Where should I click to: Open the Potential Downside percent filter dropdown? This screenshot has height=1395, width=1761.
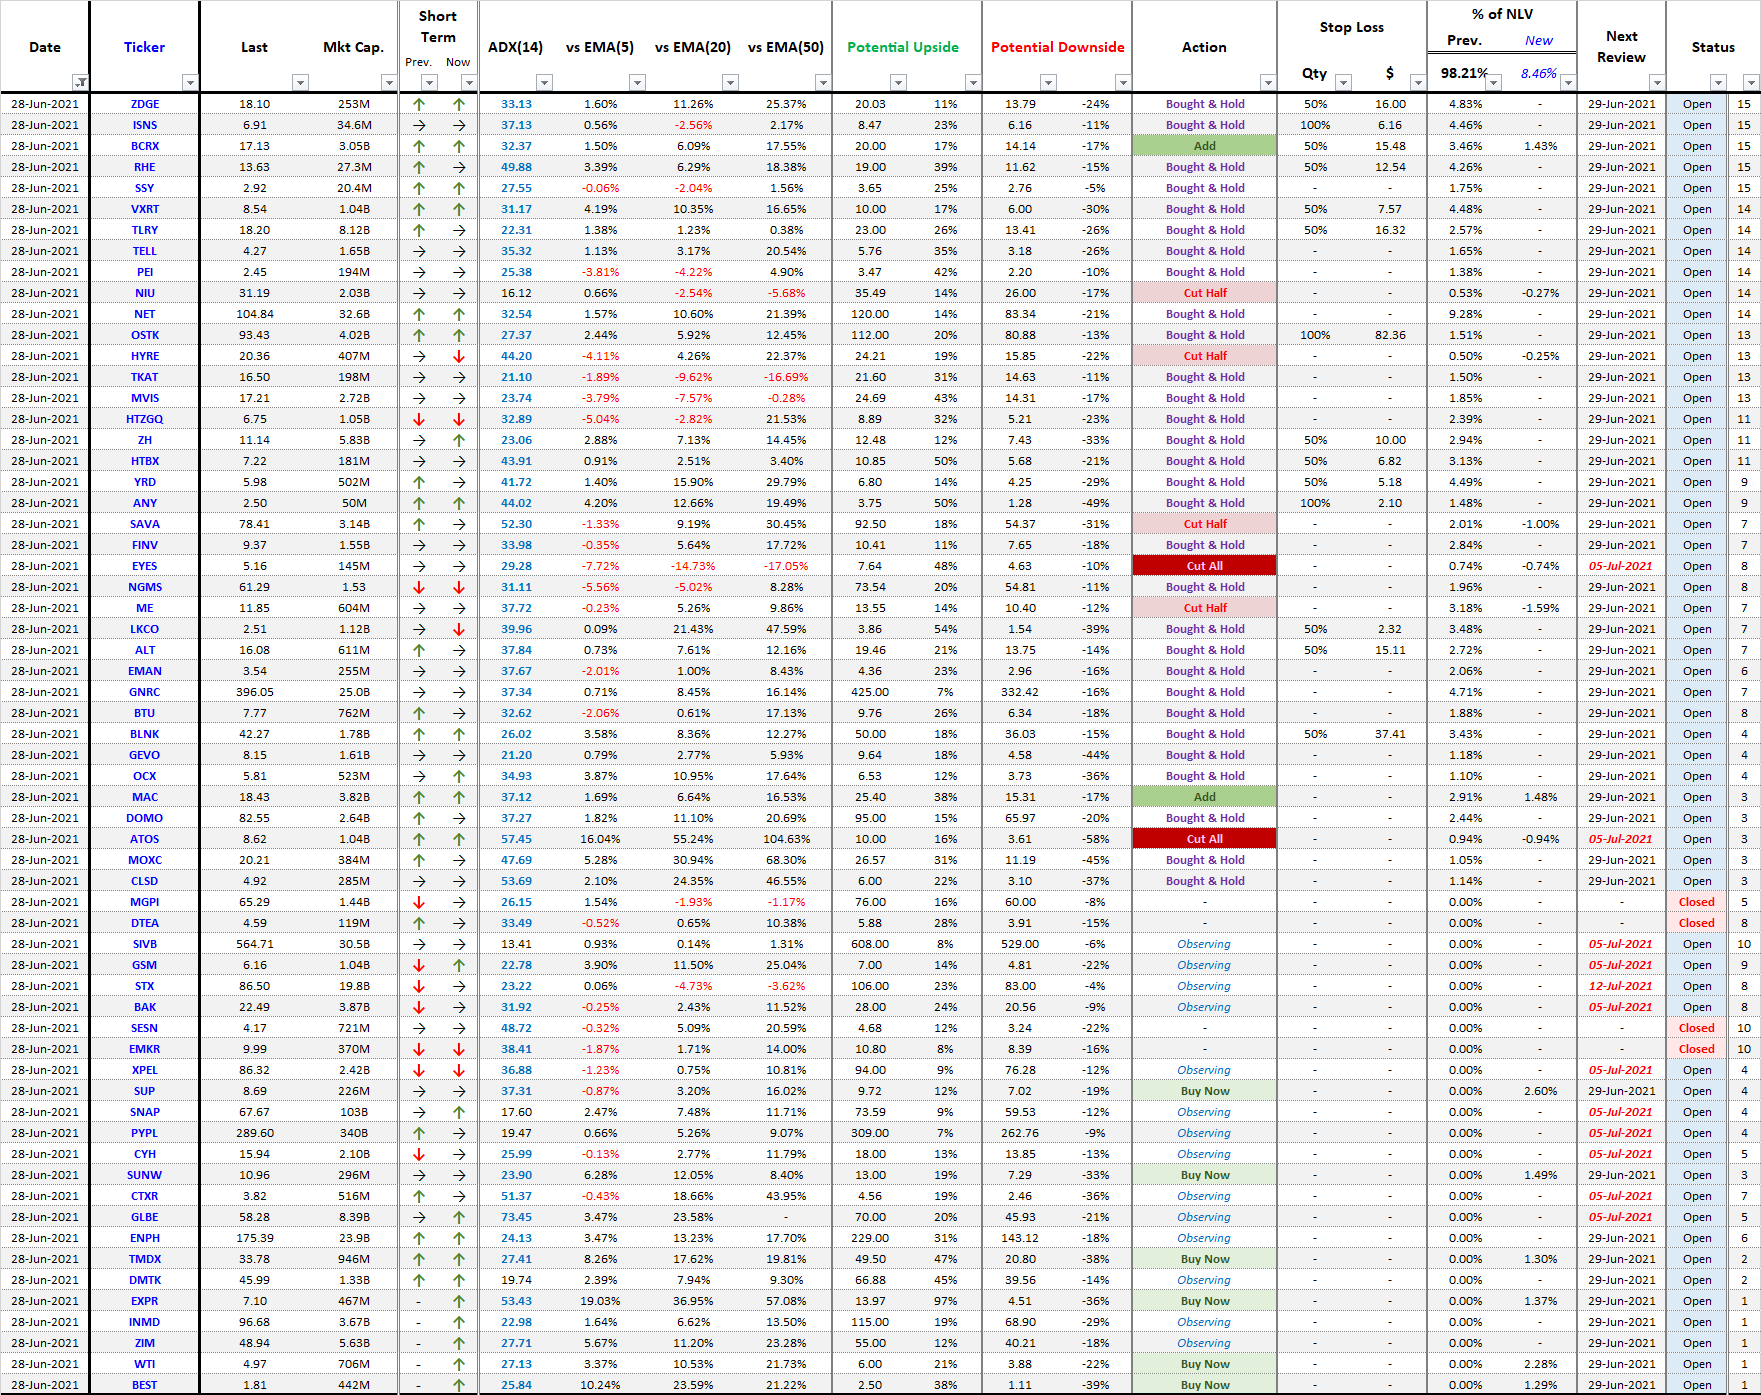[x=1122, y=82]
